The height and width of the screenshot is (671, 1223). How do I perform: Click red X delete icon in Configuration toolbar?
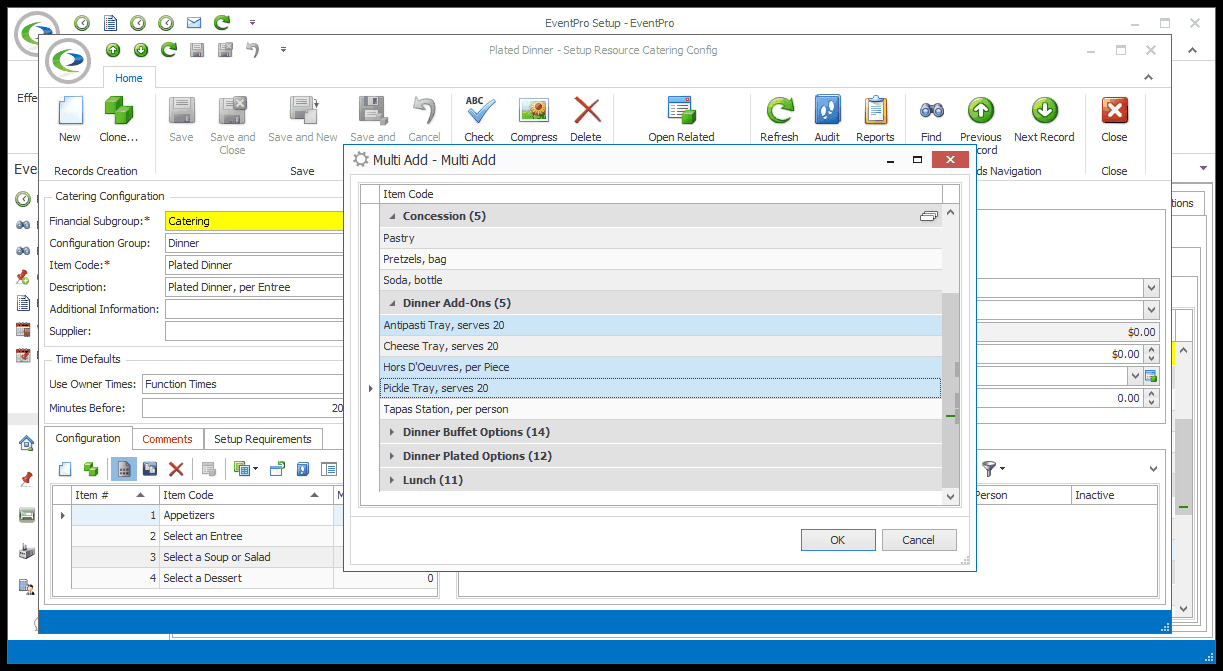click(x=176, y=468)
